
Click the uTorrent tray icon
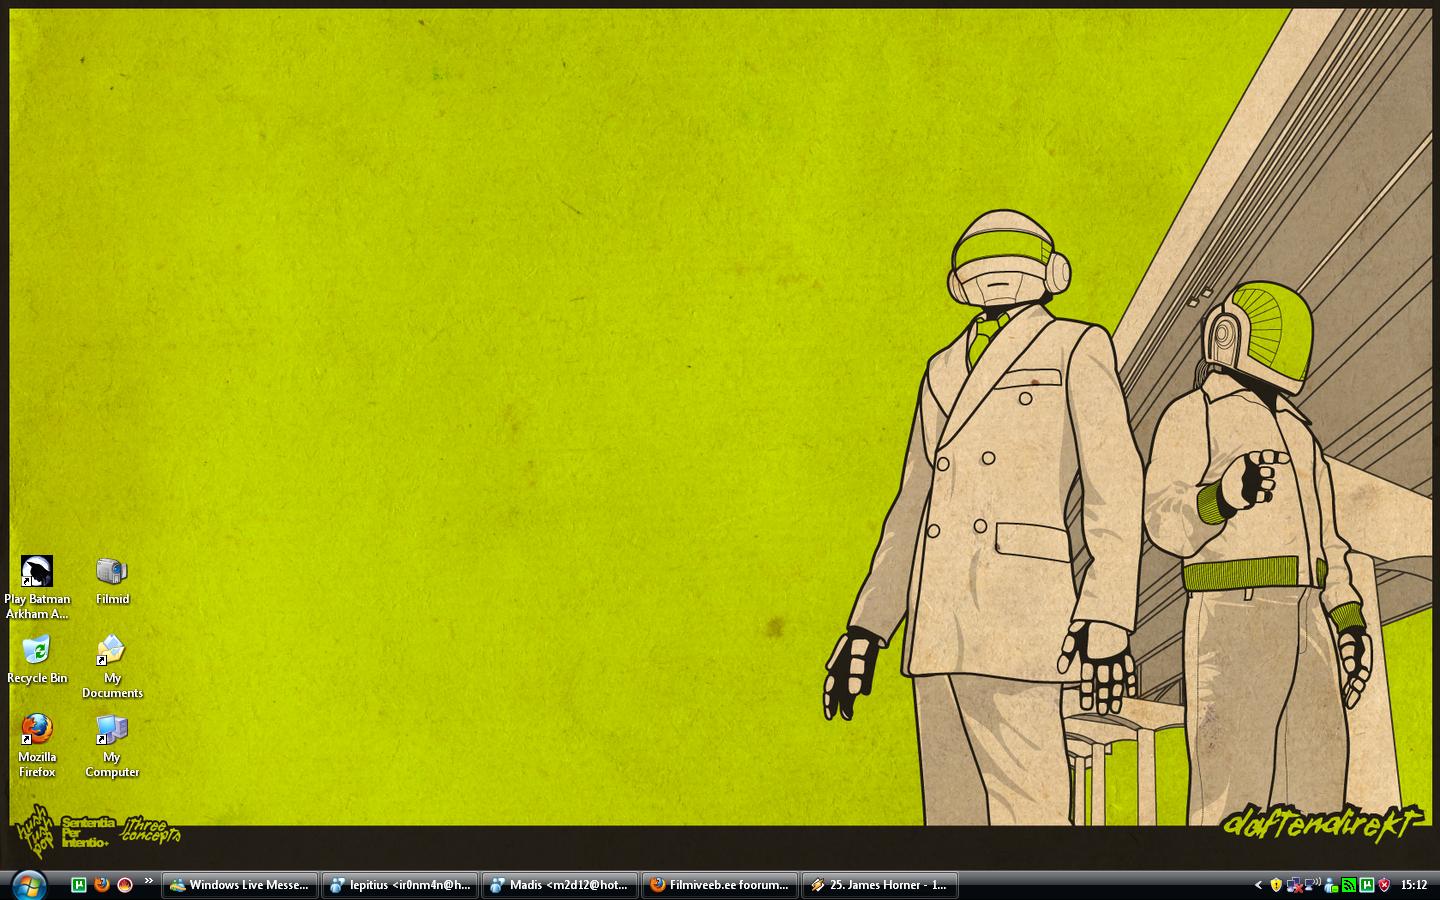(1367, 885)
